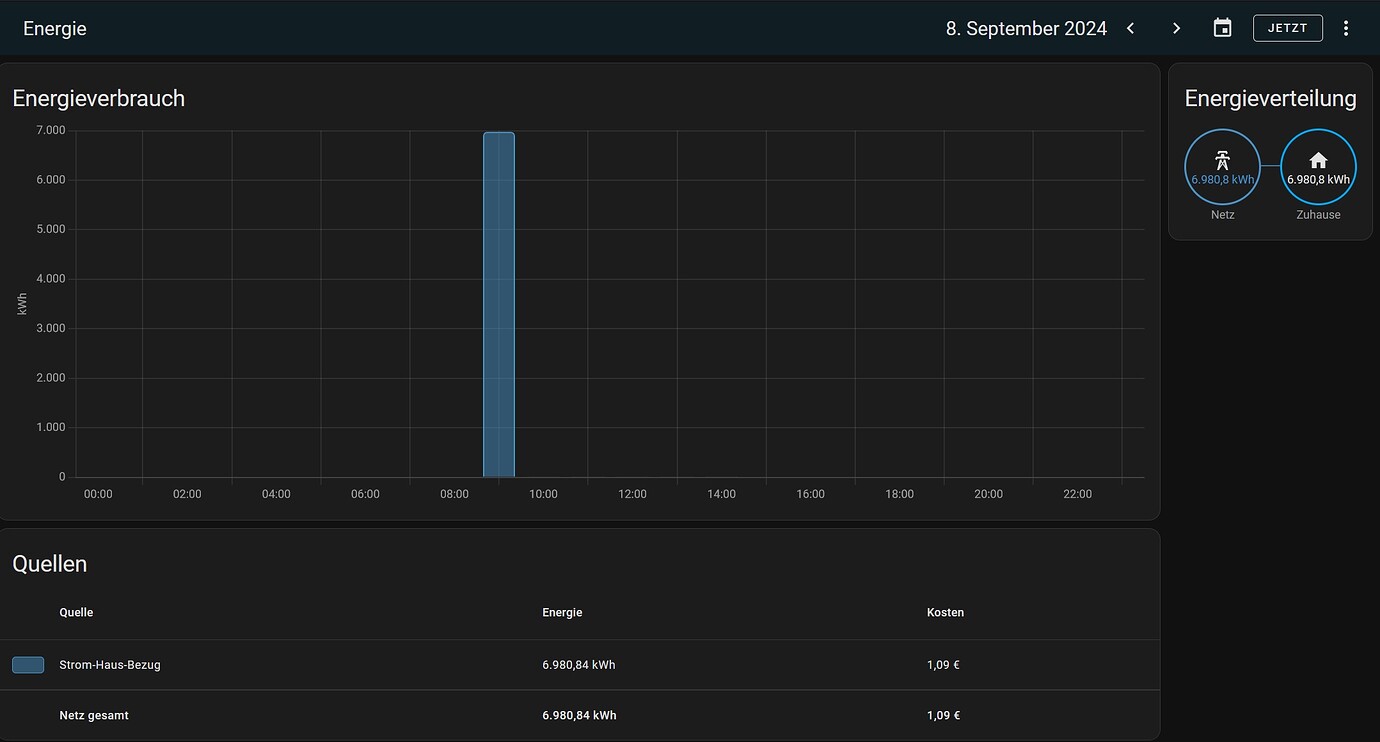
Task: Select the tall blue consumption bar in chart
Action: coord(499,304)
